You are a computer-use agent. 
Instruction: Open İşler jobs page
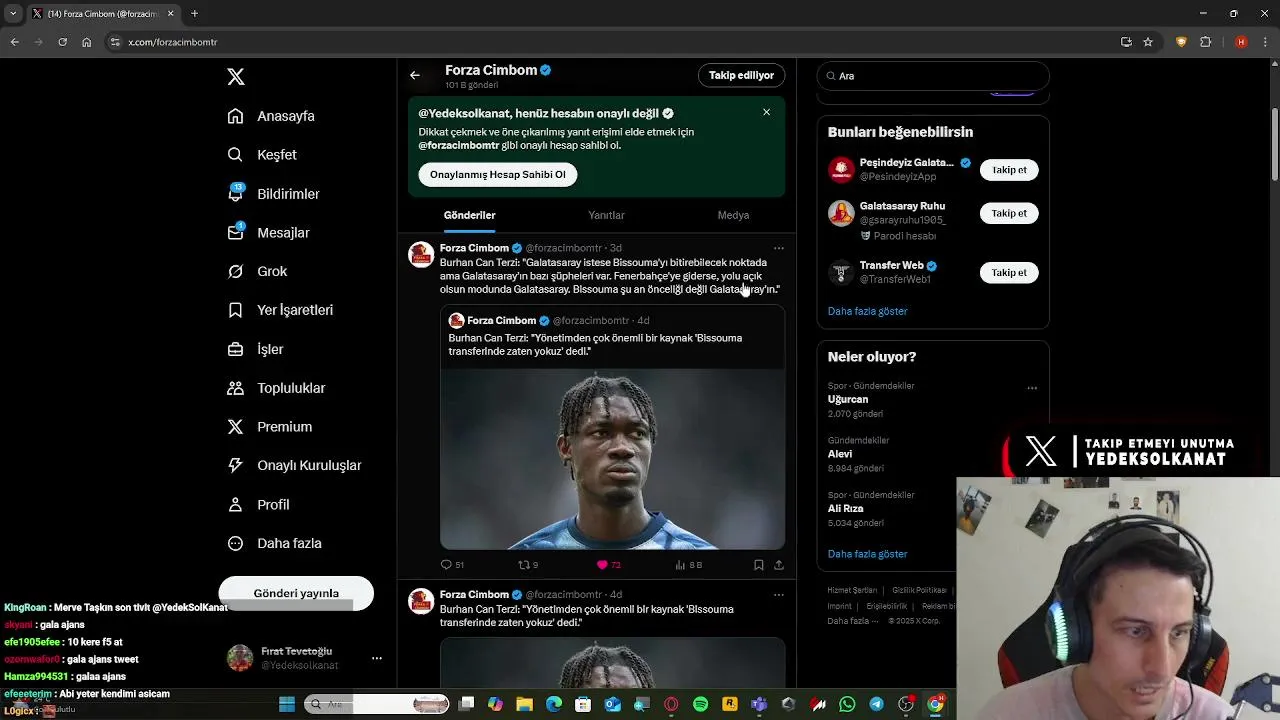255,349
